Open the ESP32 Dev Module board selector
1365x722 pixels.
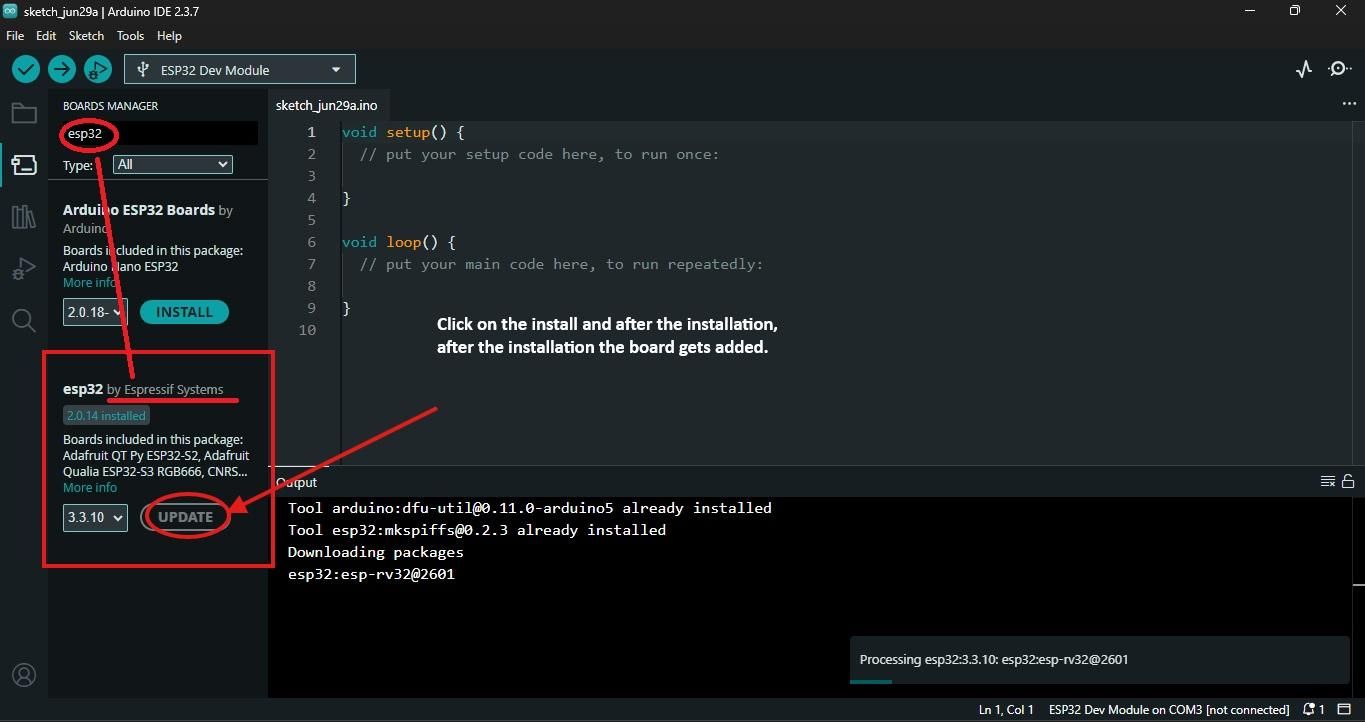[x=240, y=70]
